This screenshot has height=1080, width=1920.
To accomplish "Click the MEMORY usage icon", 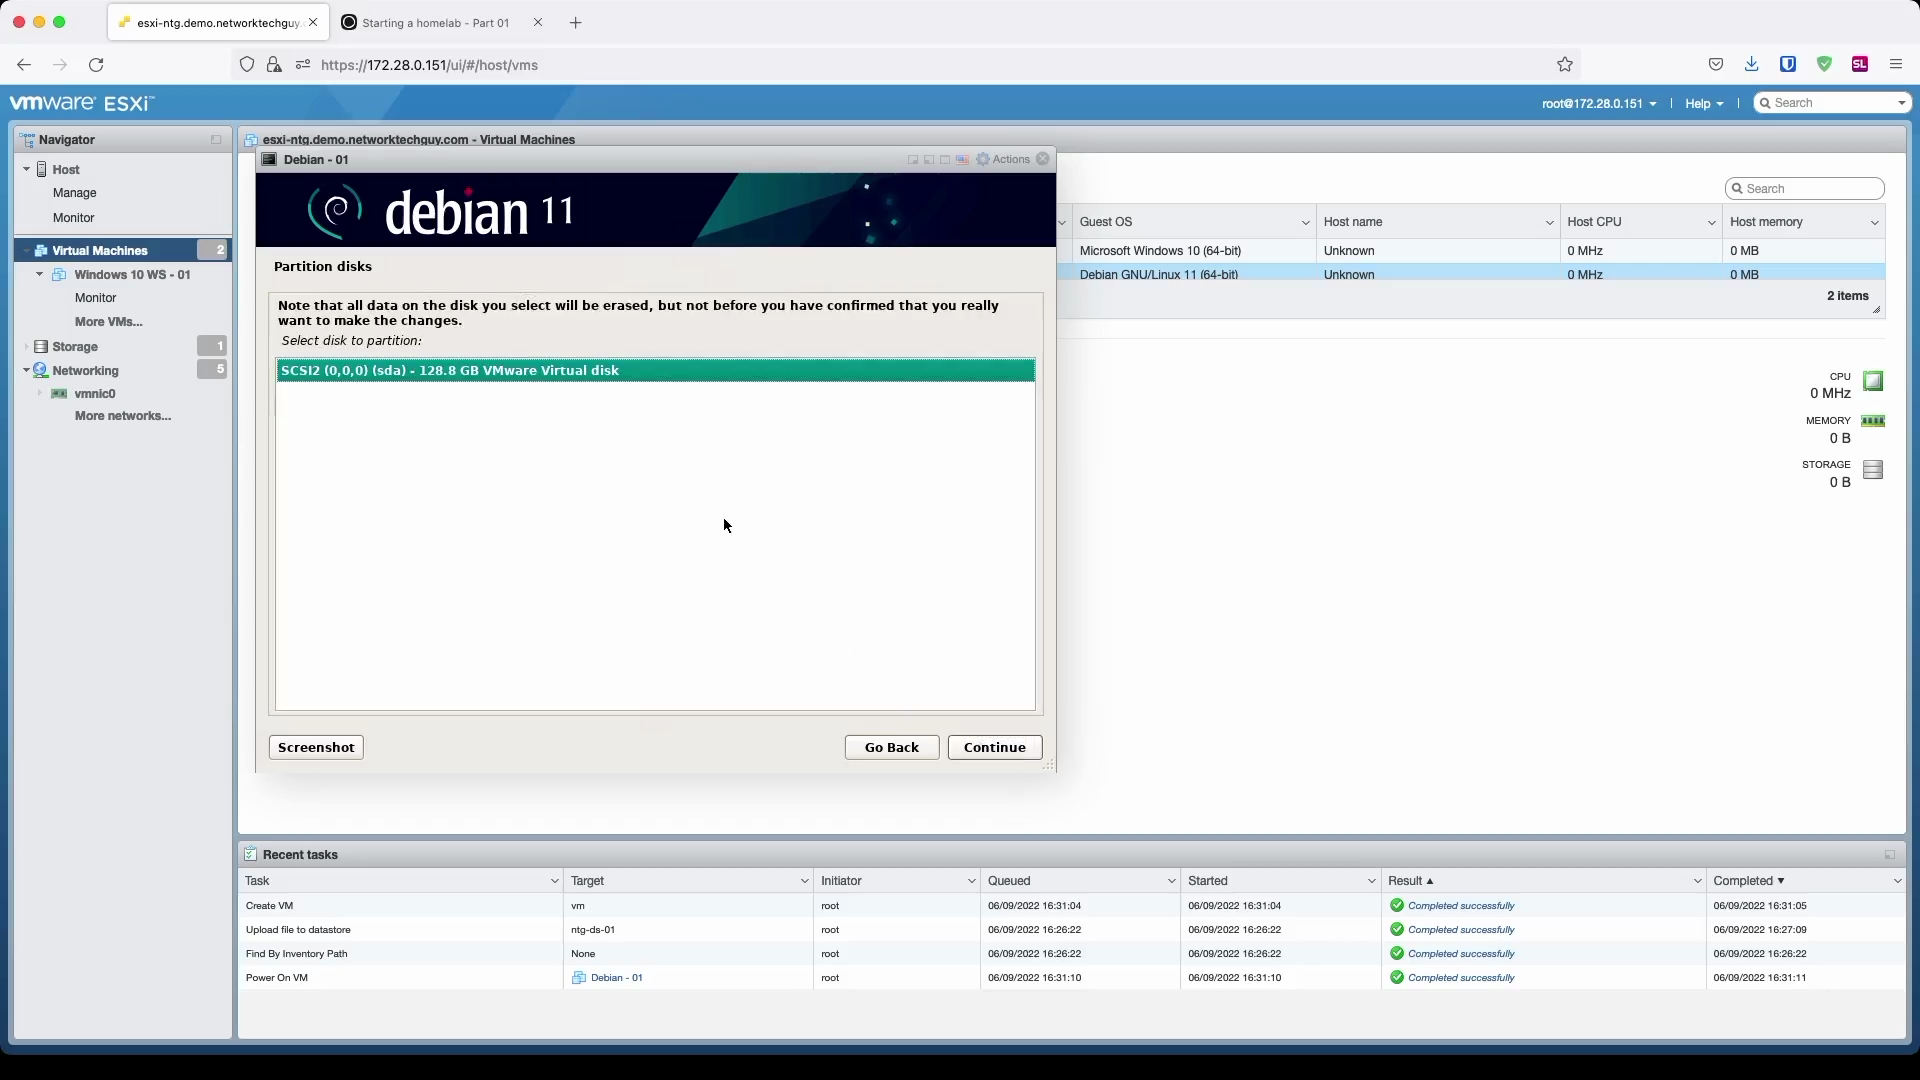I will point(1873,421).
